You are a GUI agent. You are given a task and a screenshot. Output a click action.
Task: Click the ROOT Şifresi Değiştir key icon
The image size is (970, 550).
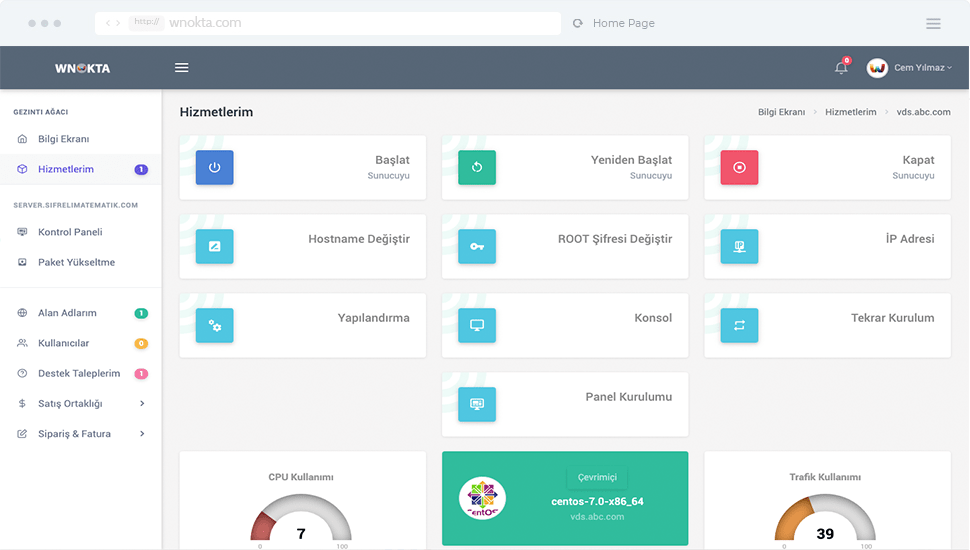(x=477, y=246)
